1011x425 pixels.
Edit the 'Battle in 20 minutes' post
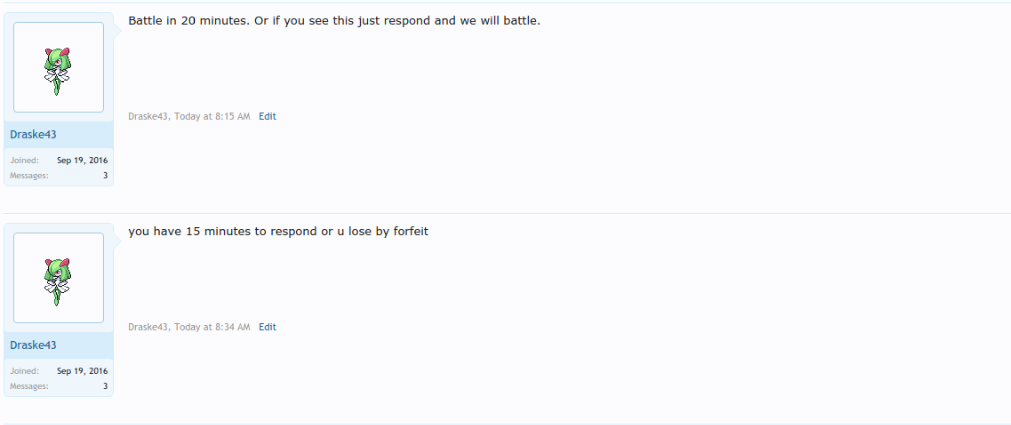pos(268,117)
